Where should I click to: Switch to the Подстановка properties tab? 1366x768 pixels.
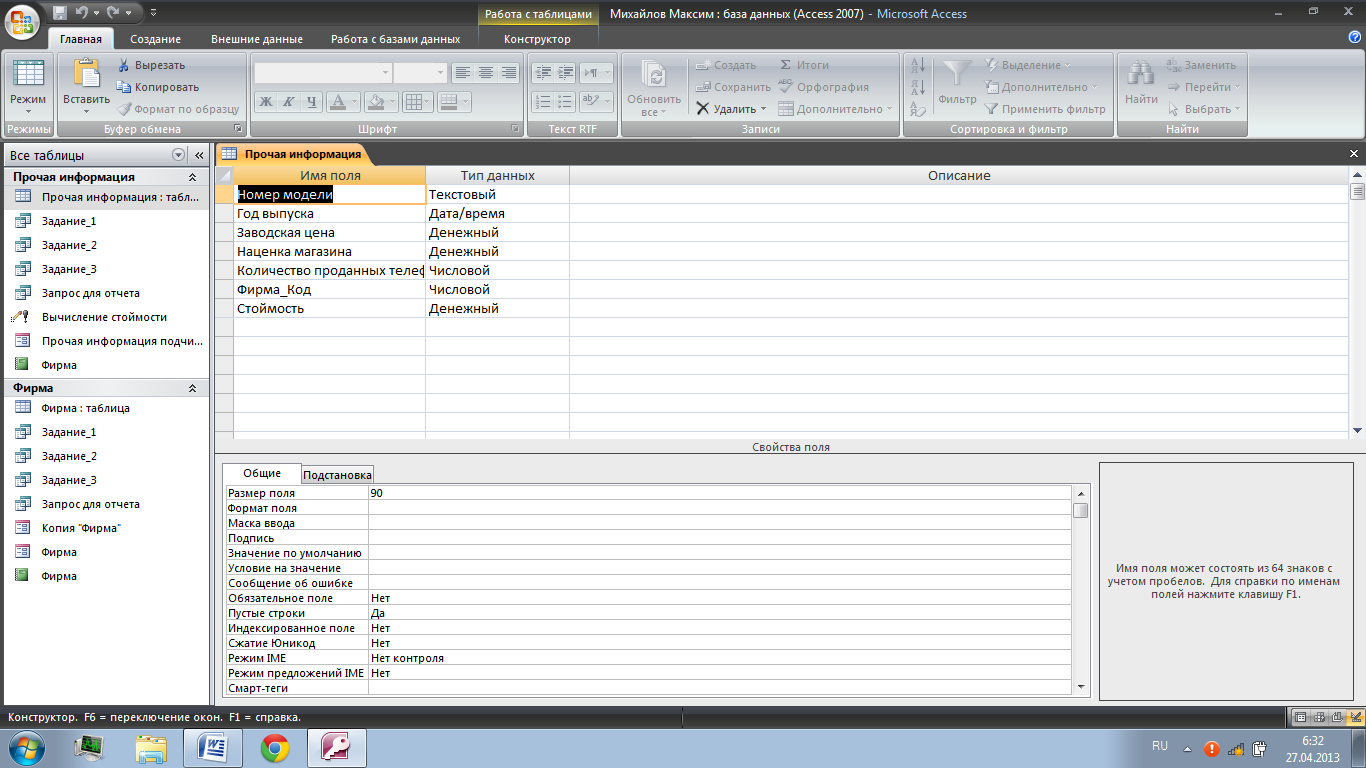pos(338,475)
